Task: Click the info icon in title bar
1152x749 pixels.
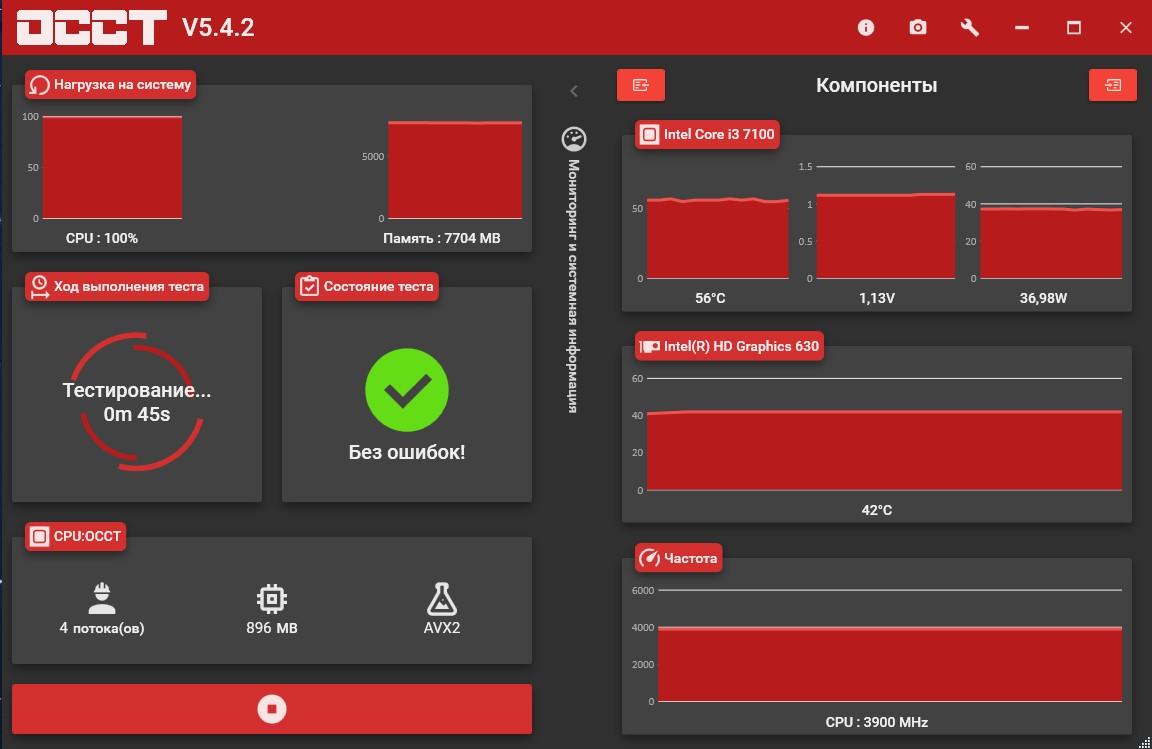Action: pyautogui.click(x=866, y=28)
